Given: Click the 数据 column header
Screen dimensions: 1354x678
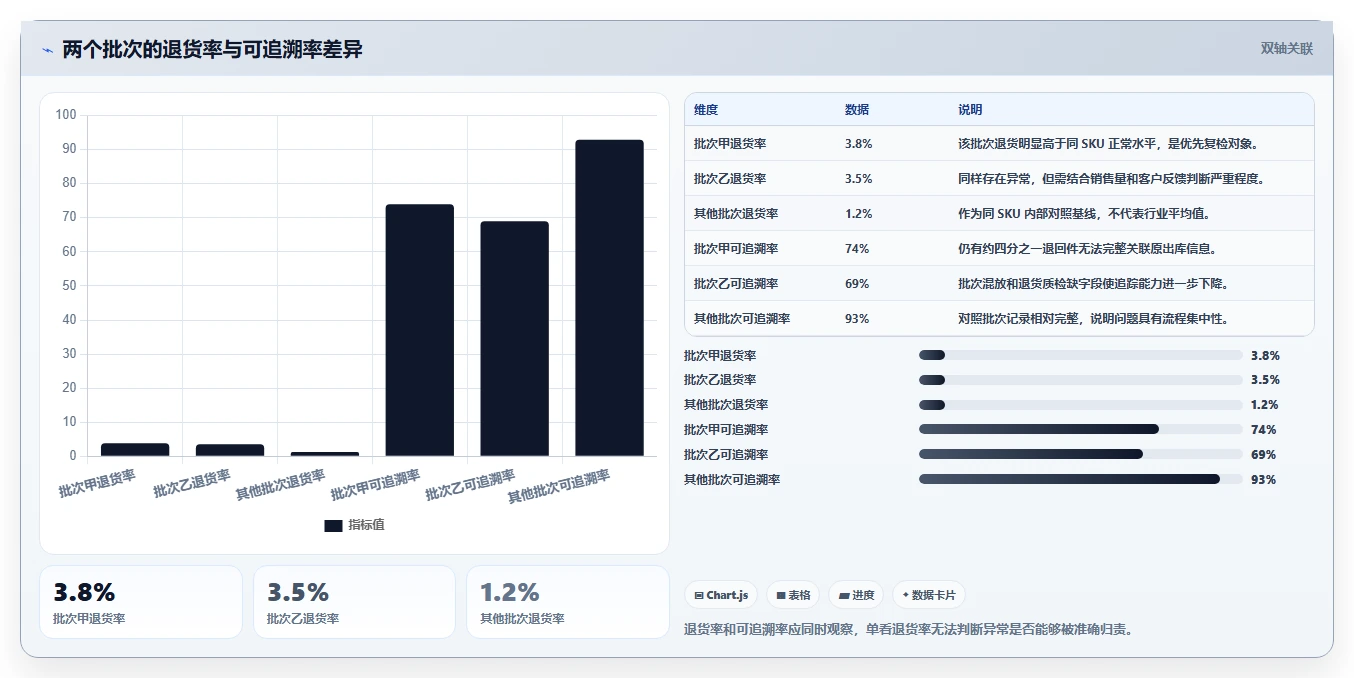Looking at the screenshot, I should pos(857,110).
